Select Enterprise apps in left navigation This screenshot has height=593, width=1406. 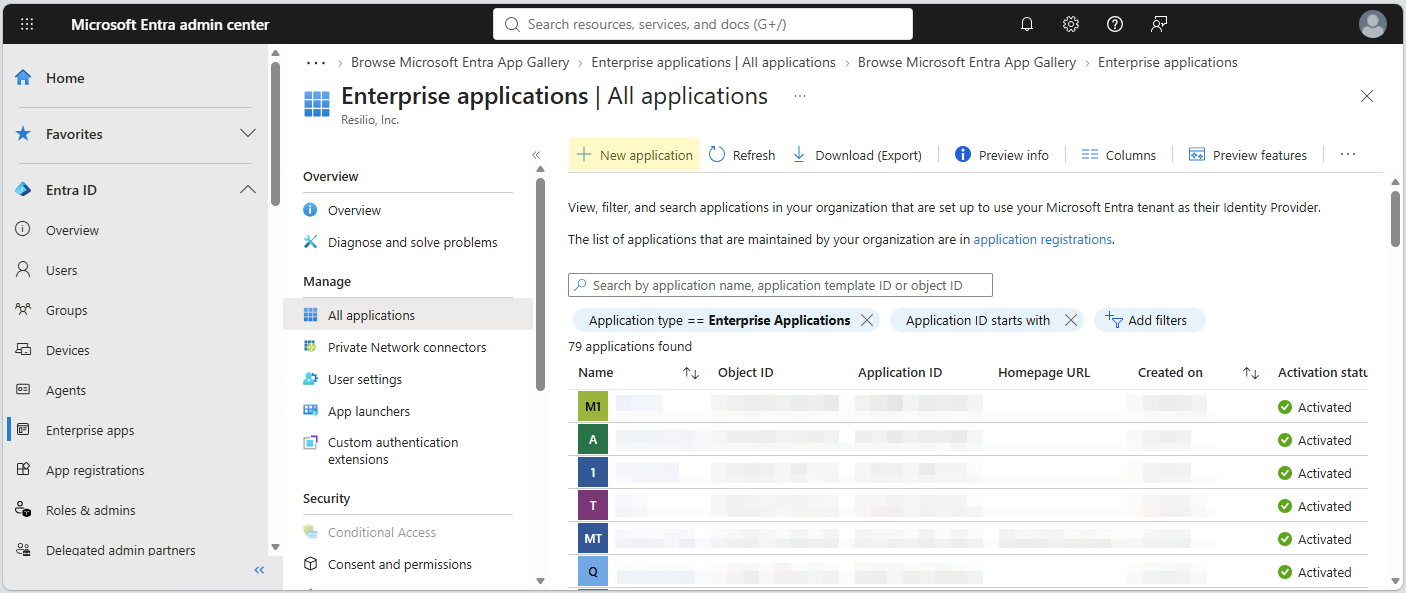[90, 430]
